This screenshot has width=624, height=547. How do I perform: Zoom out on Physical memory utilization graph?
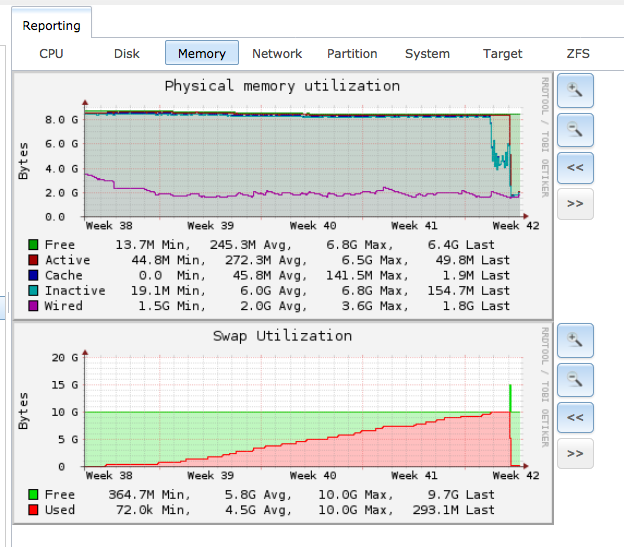pos(575,129)
